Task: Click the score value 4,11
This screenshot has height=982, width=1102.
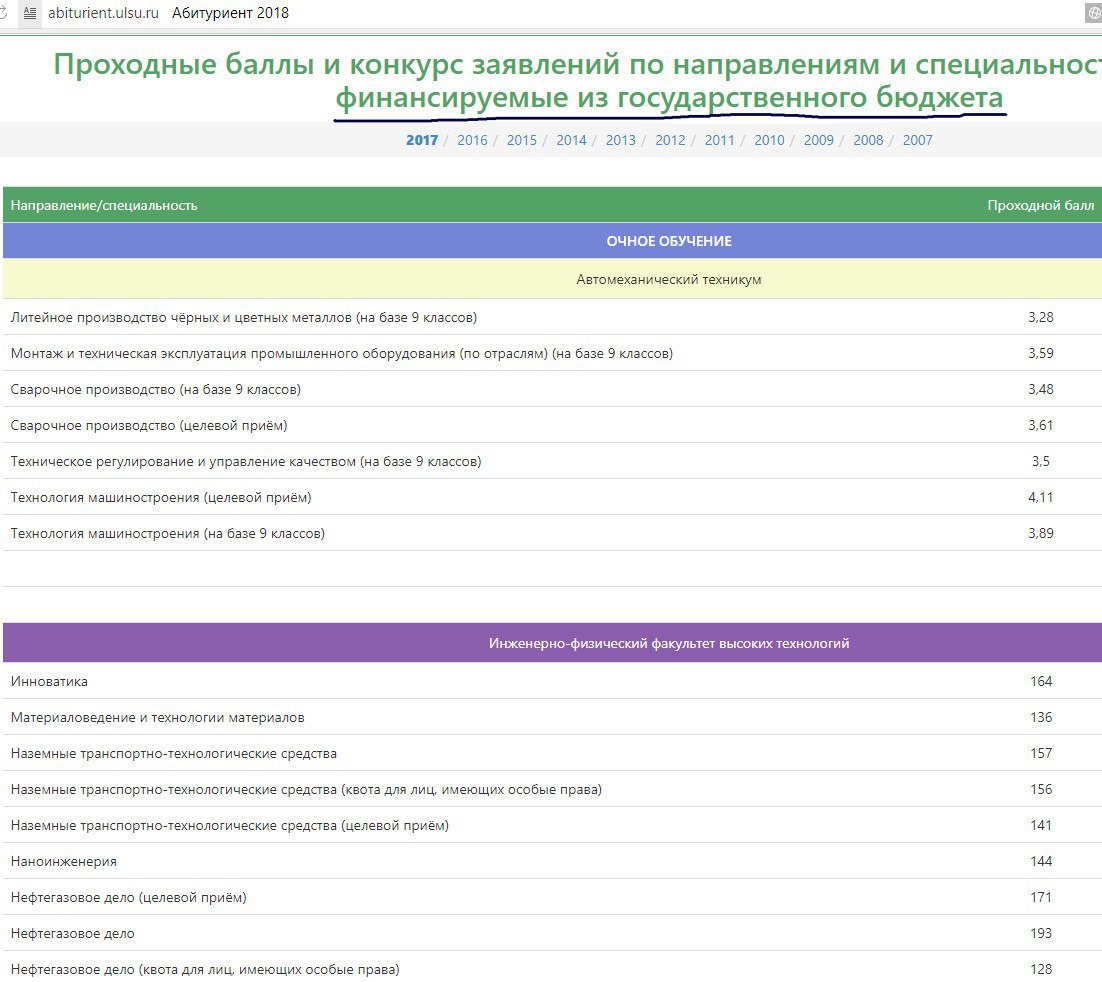Action: (x=1041, y=497)
